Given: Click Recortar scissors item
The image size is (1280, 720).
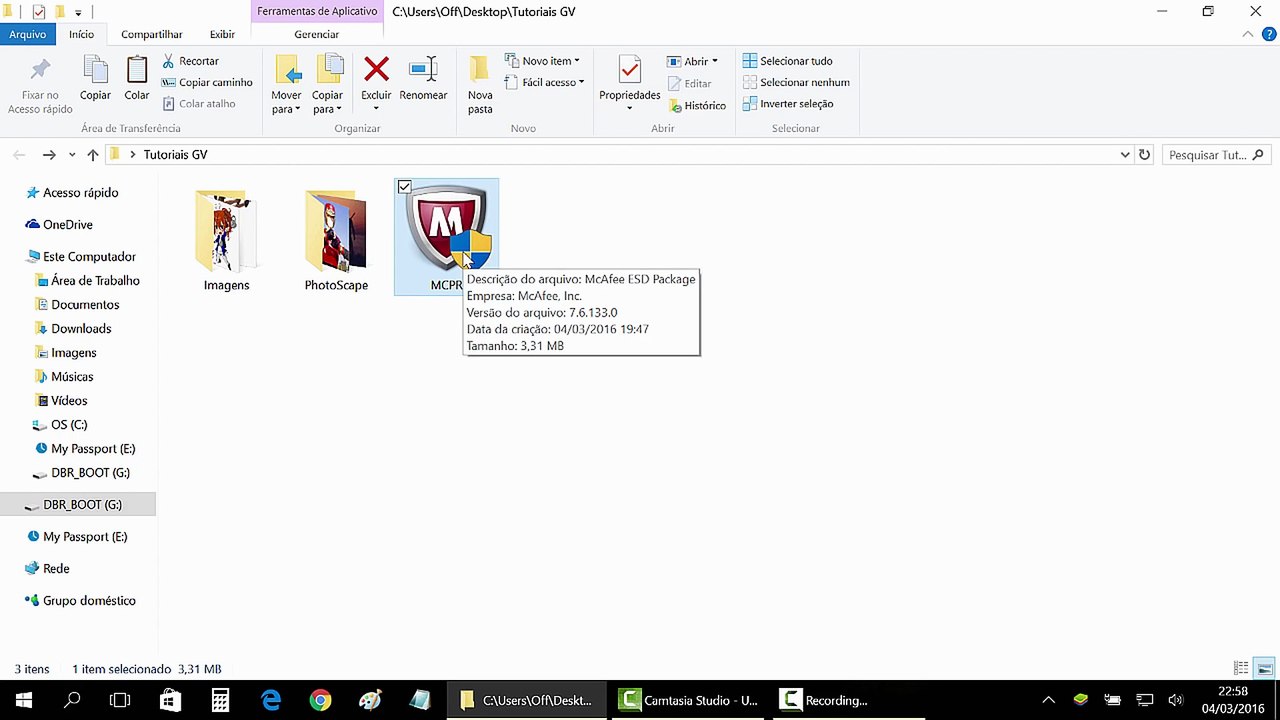Looking at the screenshot, I should [191, 61].
